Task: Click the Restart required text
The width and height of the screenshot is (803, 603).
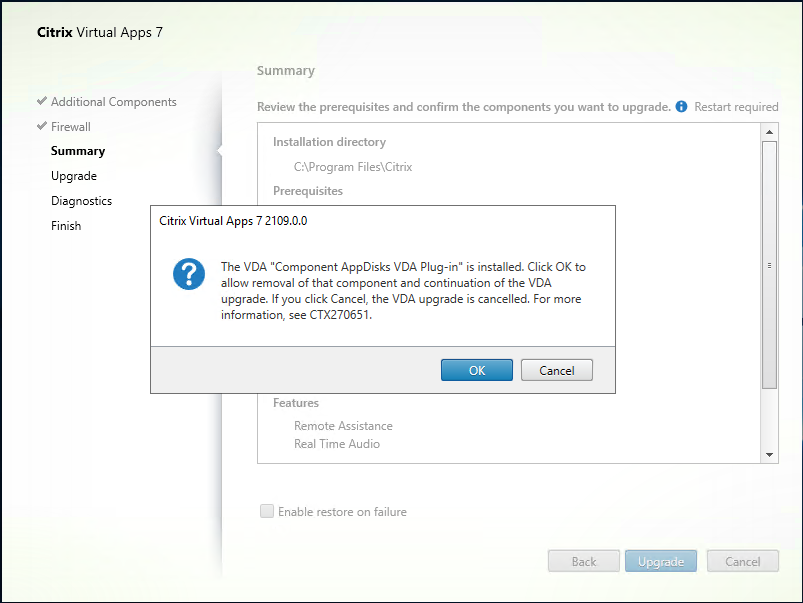Action: point(736,107)
